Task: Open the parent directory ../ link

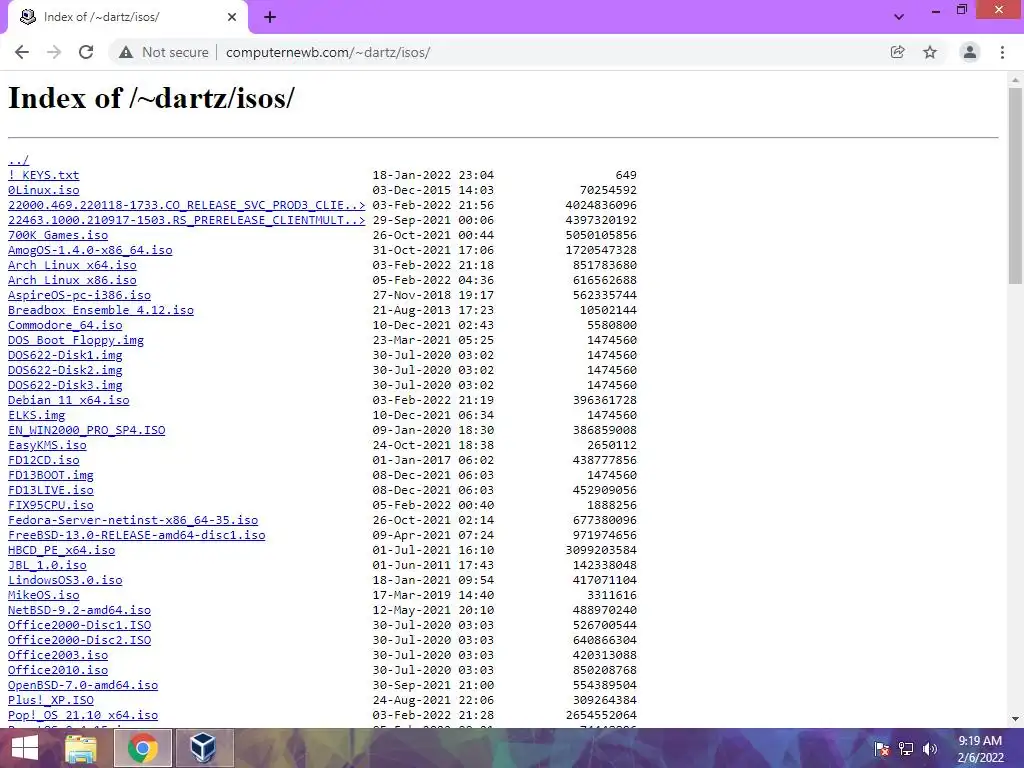Action: 18,160
